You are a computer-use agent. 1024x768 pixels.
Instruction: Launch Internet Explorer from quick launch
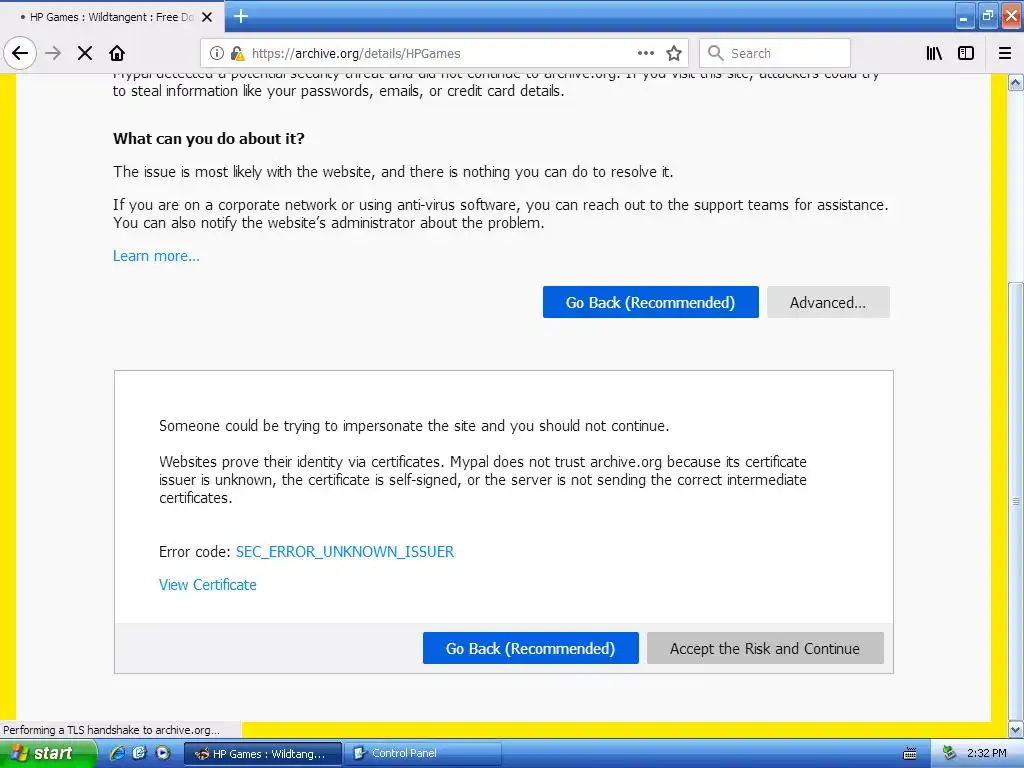click(117, 753)
